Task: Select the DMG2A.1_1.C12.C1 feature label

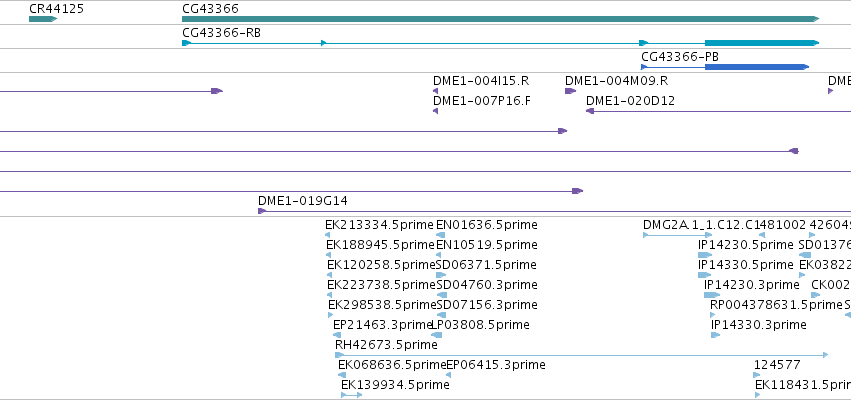Action: 703,225
